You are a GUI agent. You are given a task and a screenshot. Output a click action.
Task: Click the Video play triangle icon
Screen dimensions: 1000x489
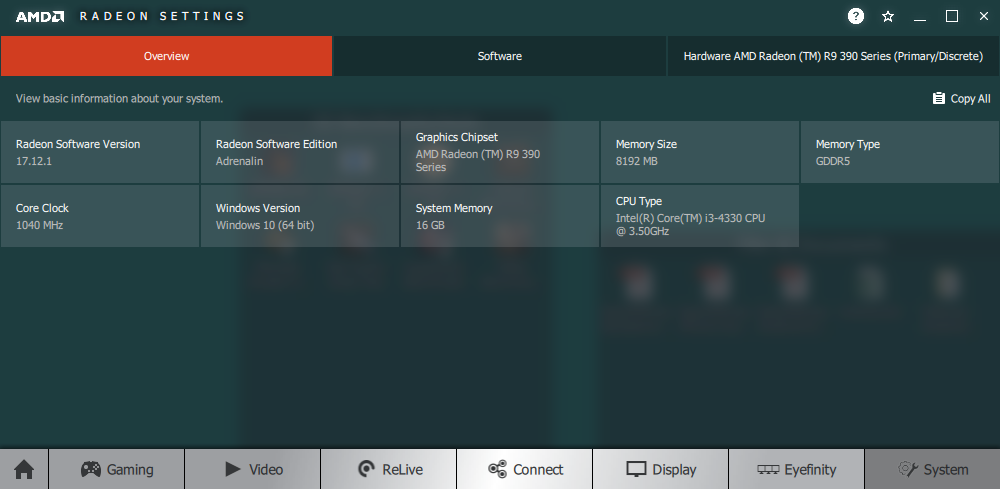coord(233,469)
